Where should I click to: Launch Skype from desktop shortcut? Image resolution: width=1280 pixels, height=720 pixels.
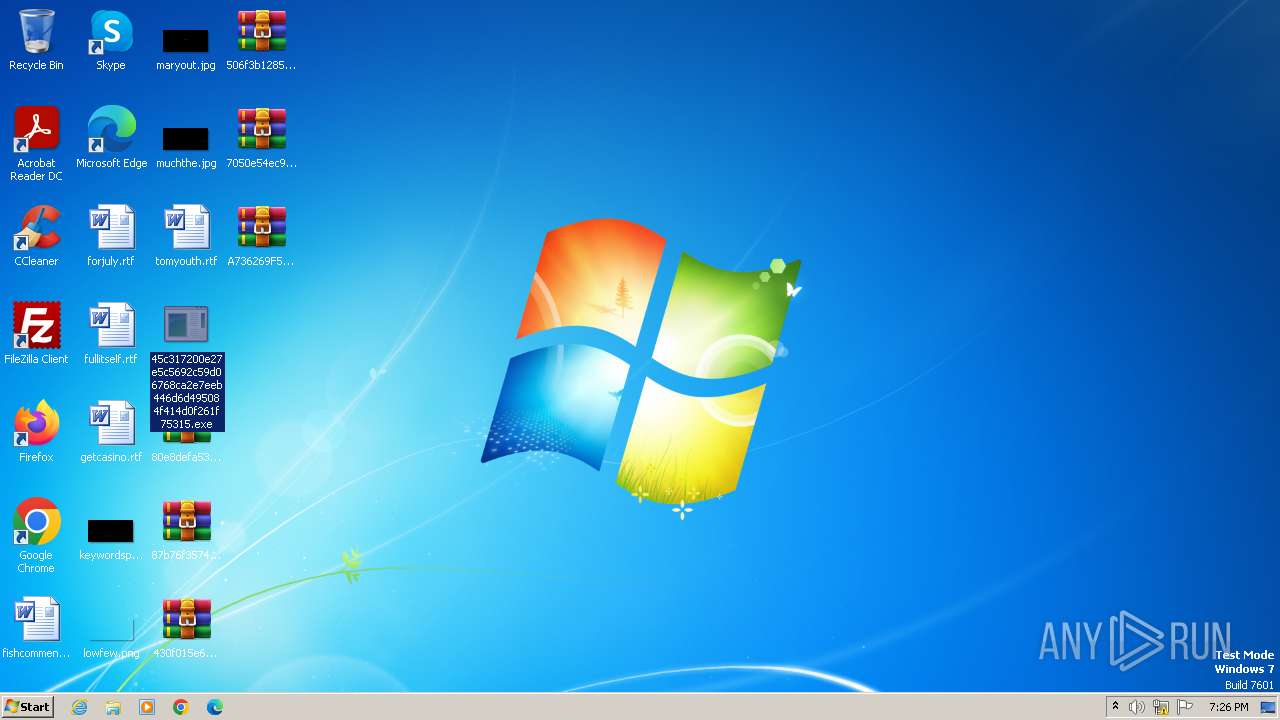pyautogui.click(x=111, y=40)
